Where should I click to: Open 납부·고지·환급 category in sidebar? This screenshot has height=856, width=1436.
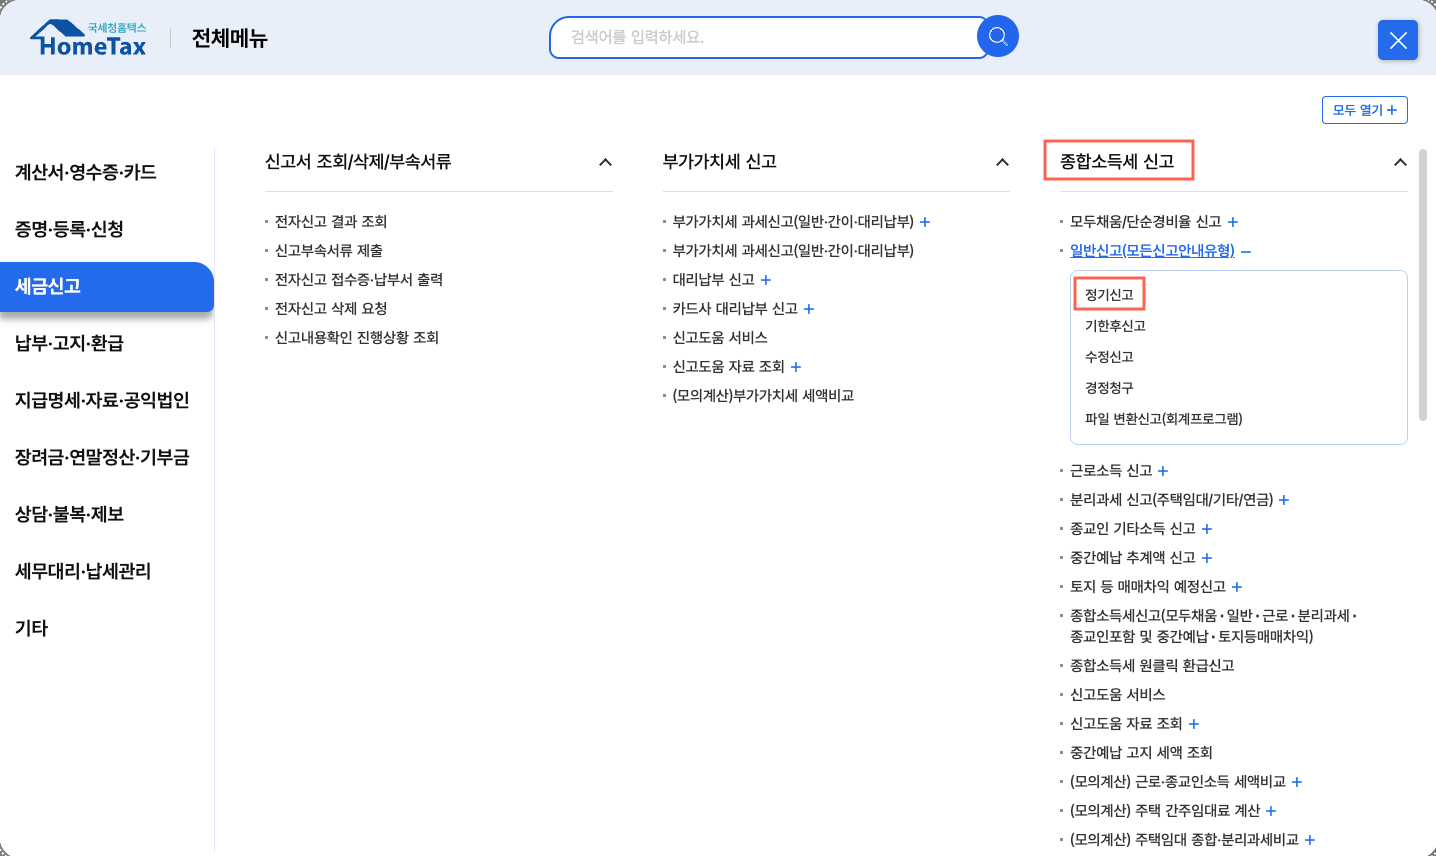click(x=70, y=343)
